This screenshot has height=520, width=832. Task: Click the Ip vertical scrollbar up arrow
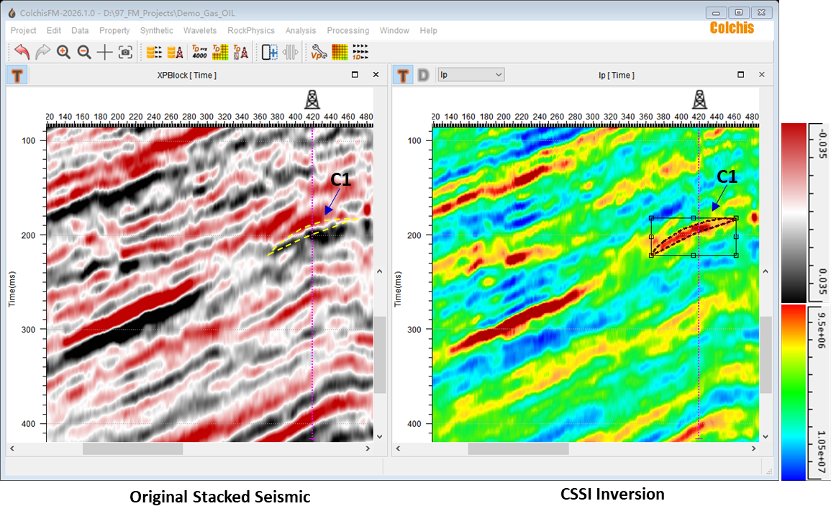[x=765, y=271]
